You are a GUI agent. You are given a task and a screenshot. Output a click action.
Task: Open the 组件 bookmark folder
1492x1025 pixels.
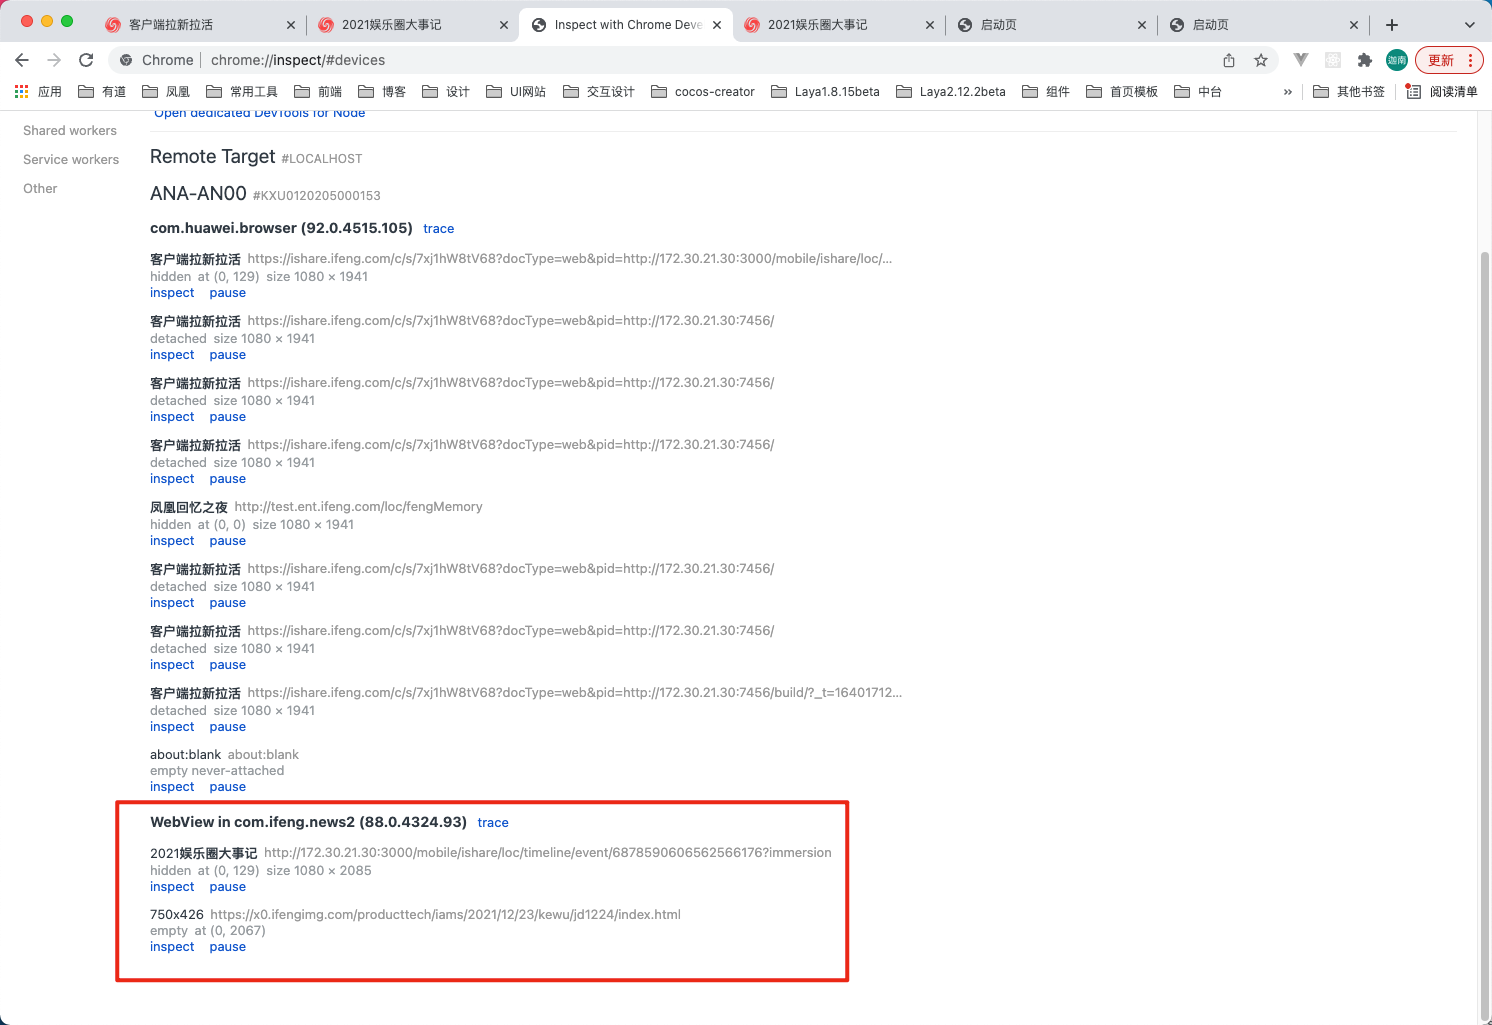coord(1046,91)
